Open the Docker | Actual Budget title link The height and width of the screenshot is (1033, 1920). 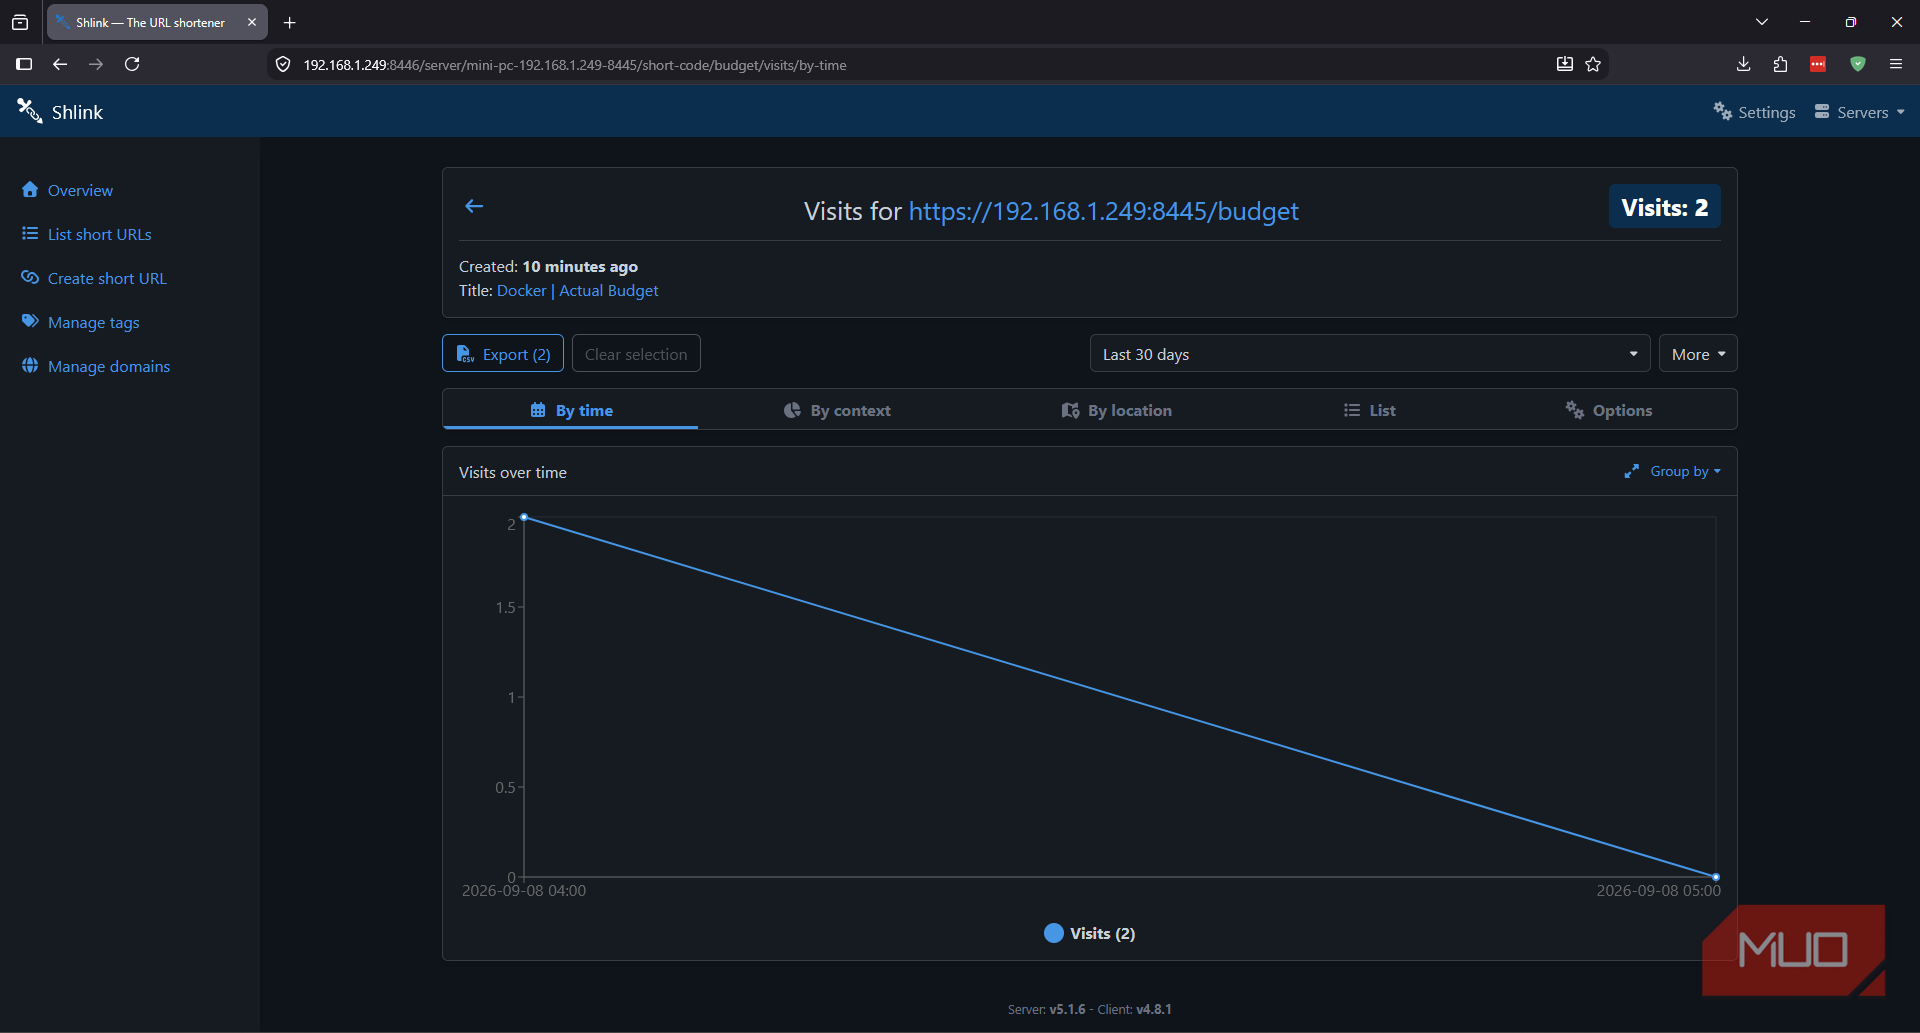coord(578,290)
